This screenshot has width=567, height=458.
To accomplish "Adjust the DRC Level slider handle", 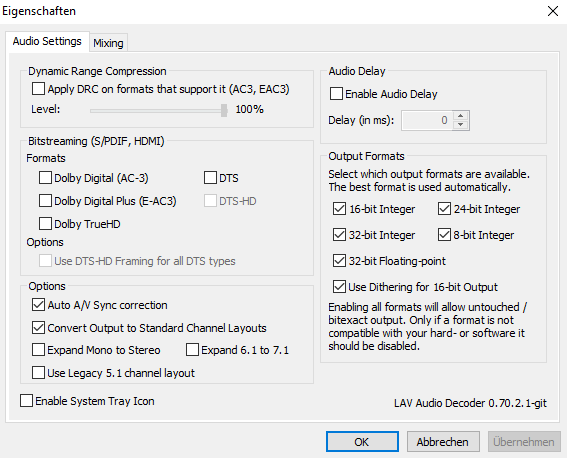I will point(224,110).
